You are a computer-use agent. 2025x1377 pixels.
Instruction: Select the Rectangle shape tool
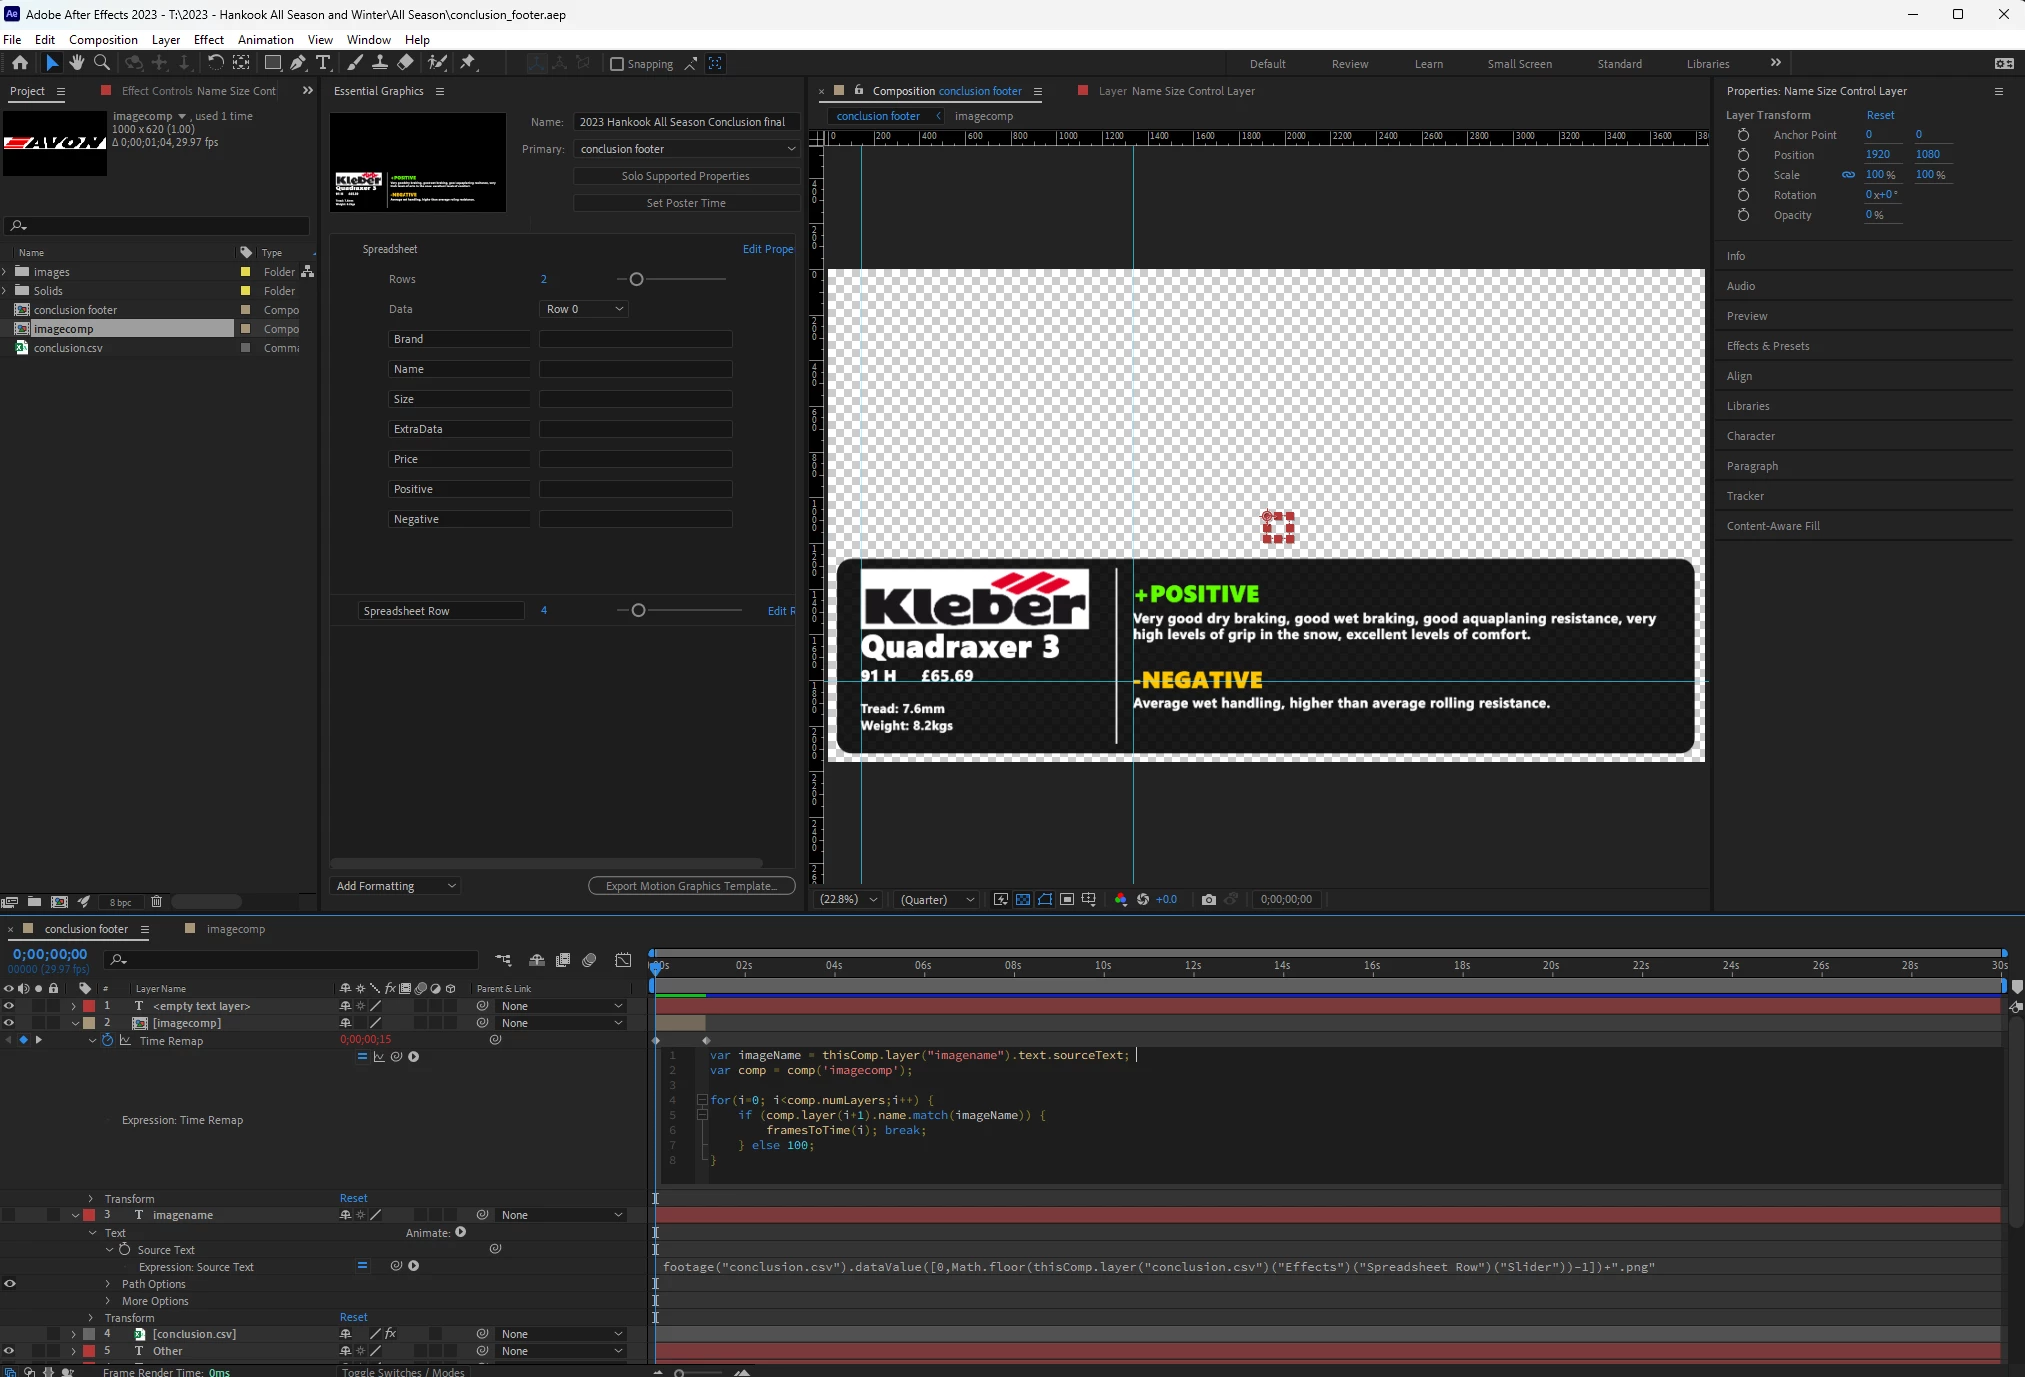[272, 63]
